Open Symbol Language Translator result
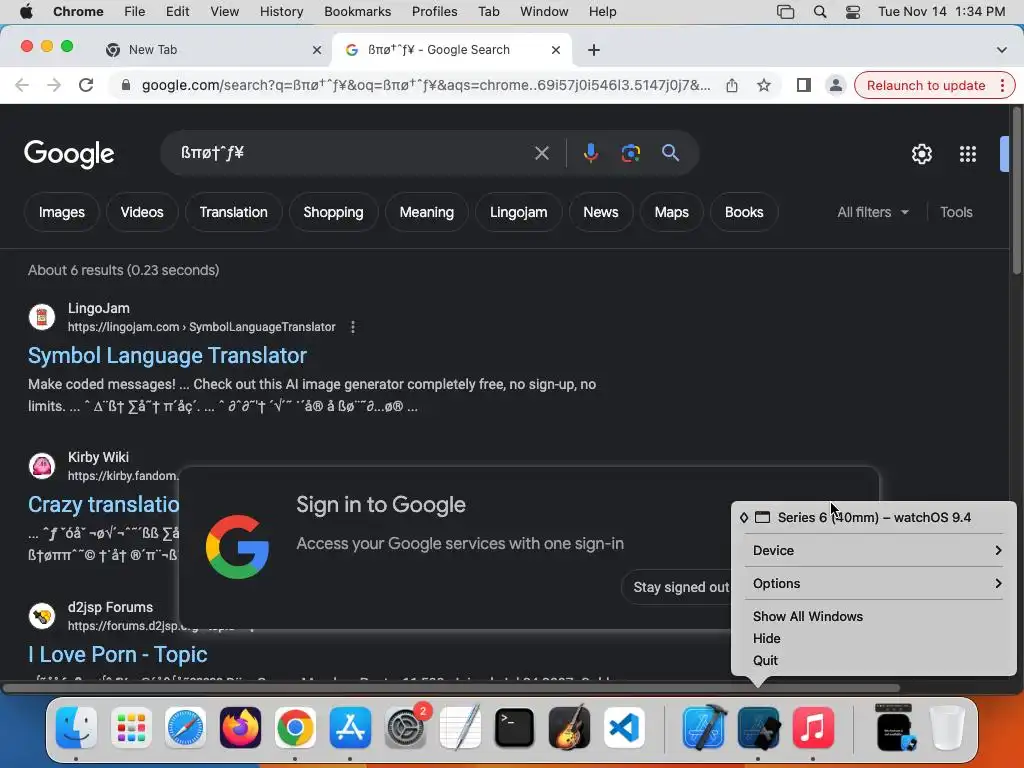The height and width of the screenshot is (768, 1024). pyautogui.click(x=167, y=355)
